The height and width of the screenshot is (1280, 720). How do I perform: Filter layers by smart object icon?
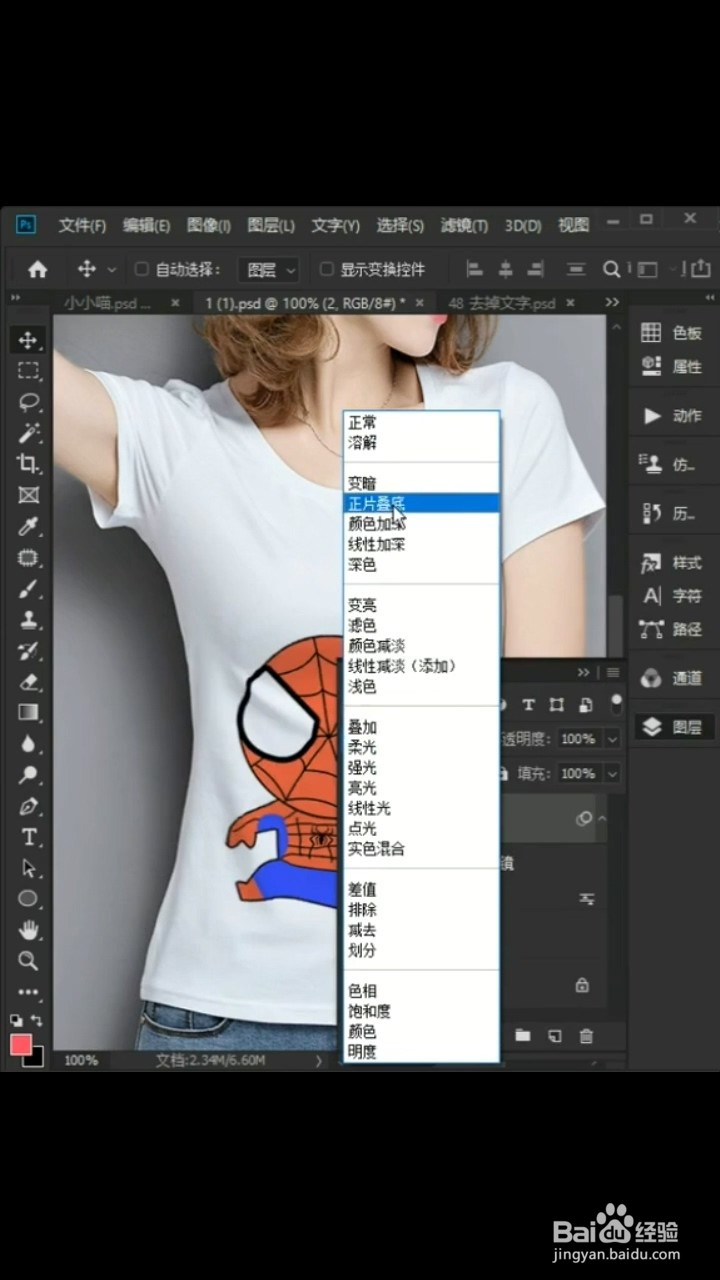click(x=586, y=704)
